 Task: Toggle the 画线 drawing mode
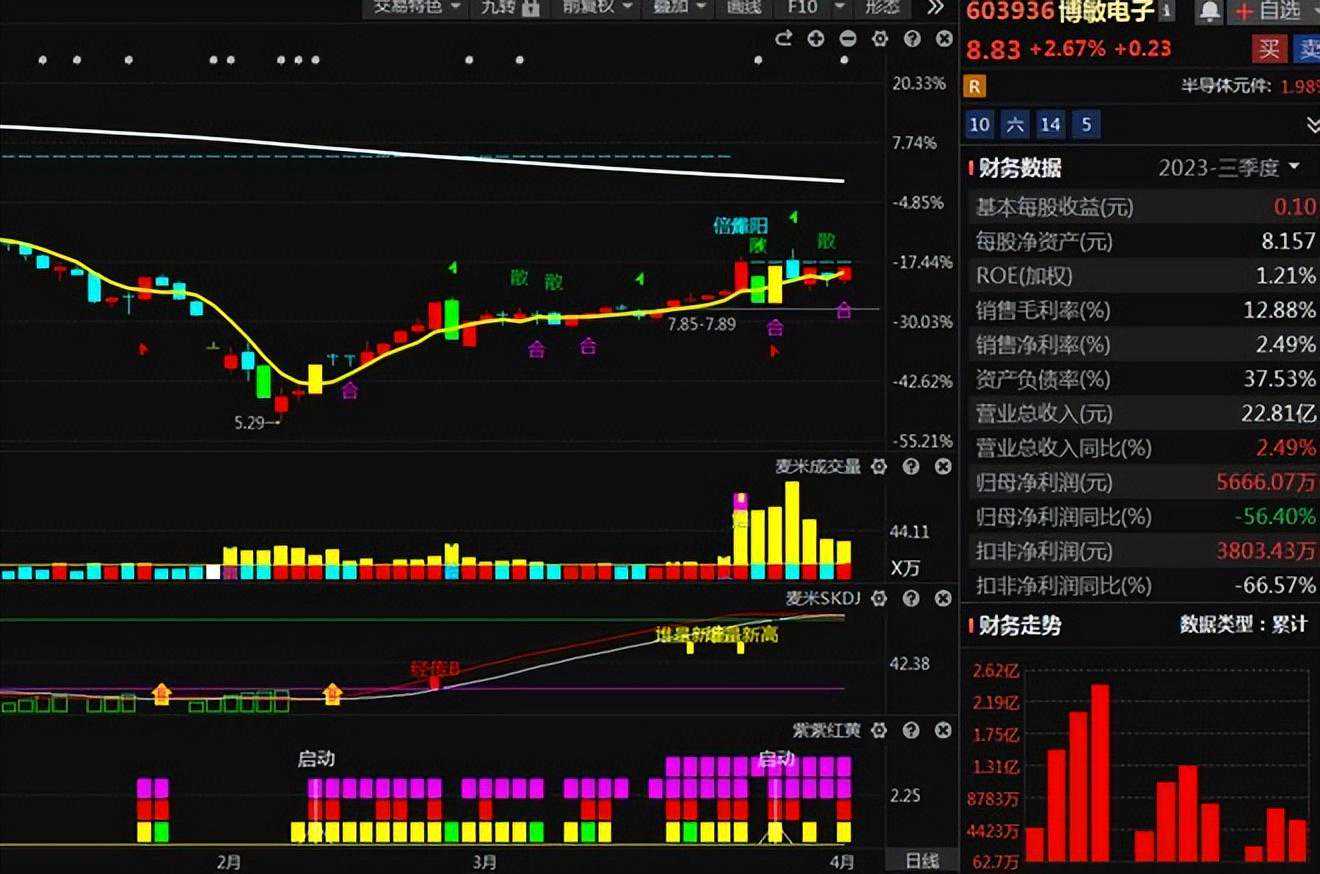click(x=744, y=7)
